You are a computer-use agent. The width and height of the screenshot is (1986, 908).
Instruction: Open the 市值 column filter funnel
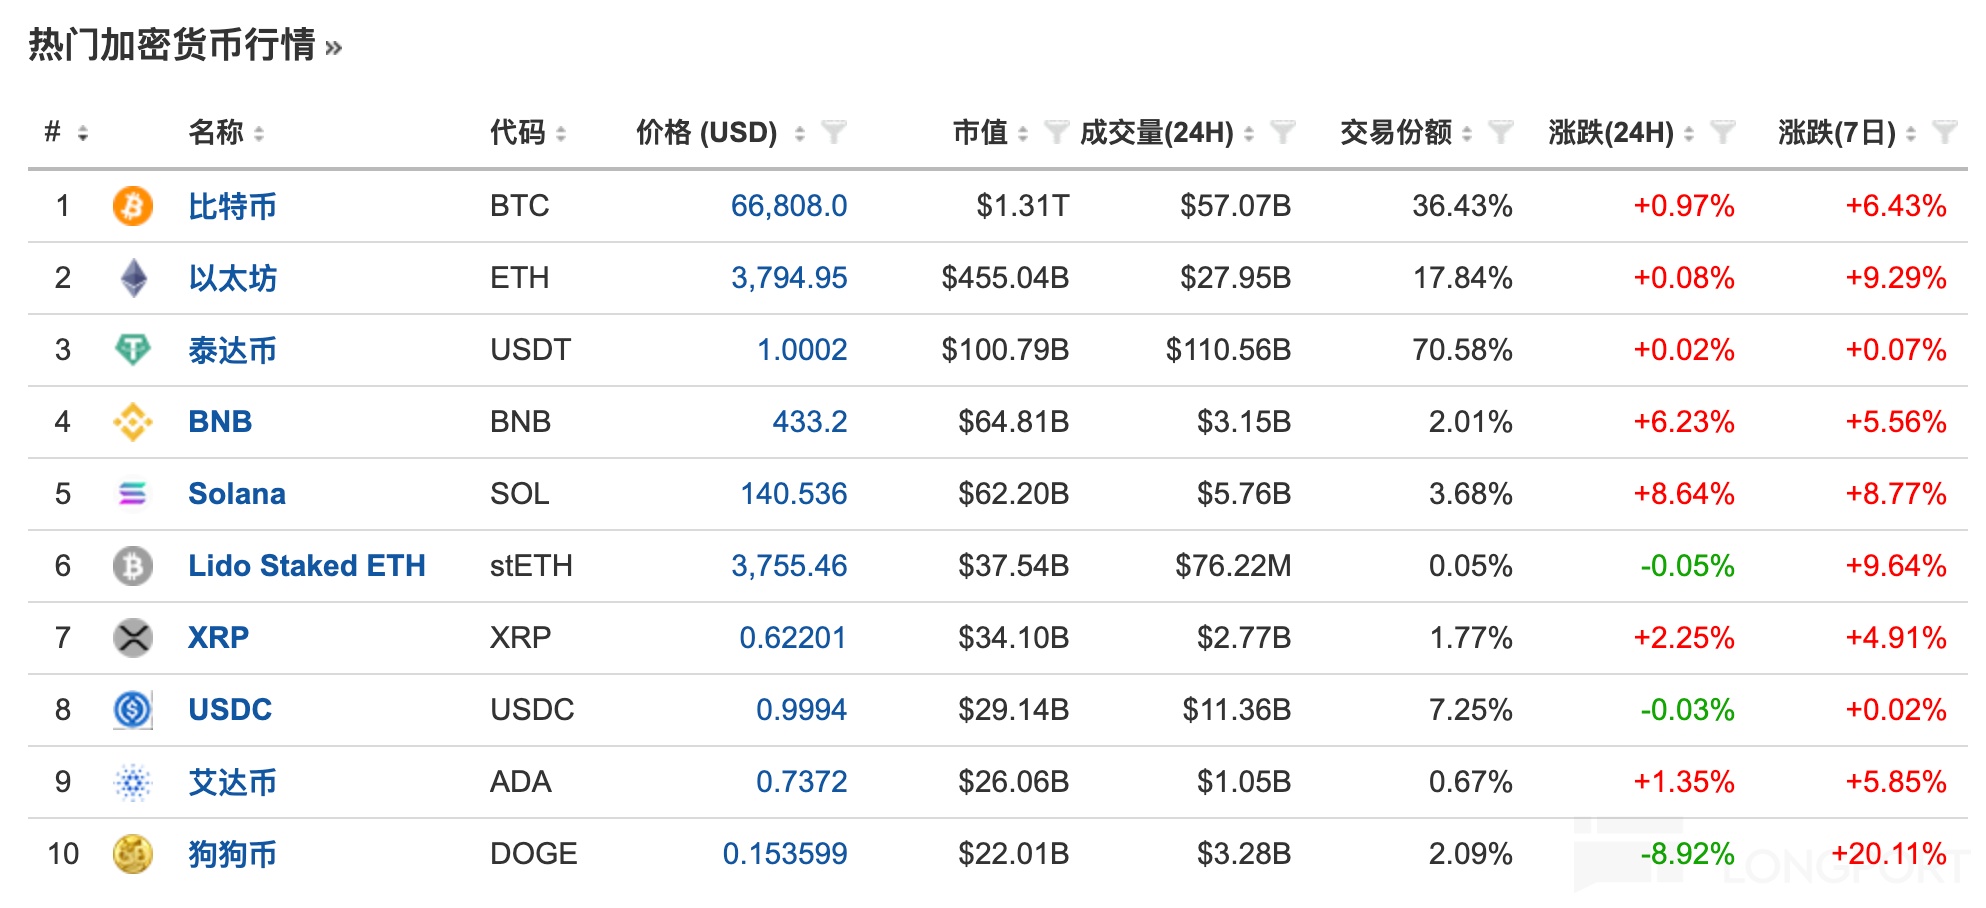click(1056, 132)
